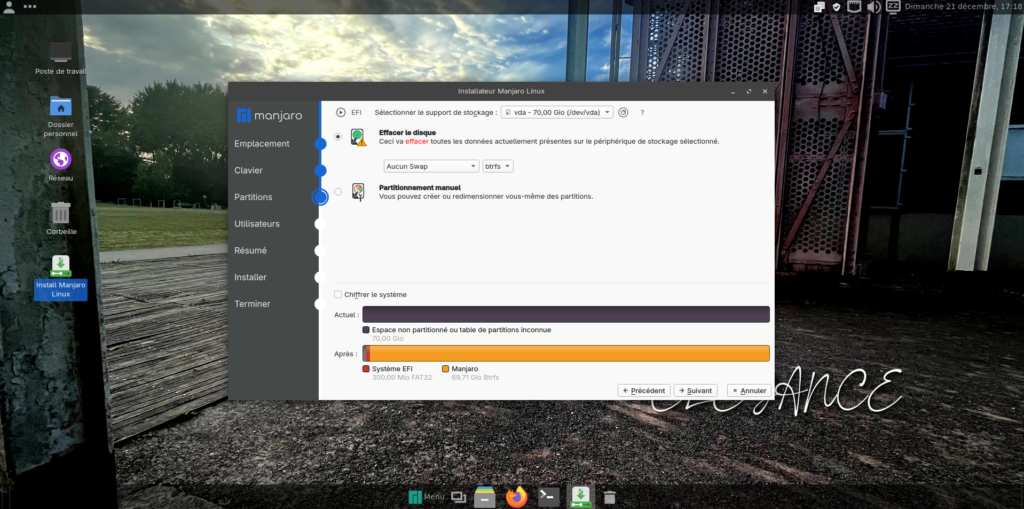Open the Corbeille desktop icon

[61, 218]
